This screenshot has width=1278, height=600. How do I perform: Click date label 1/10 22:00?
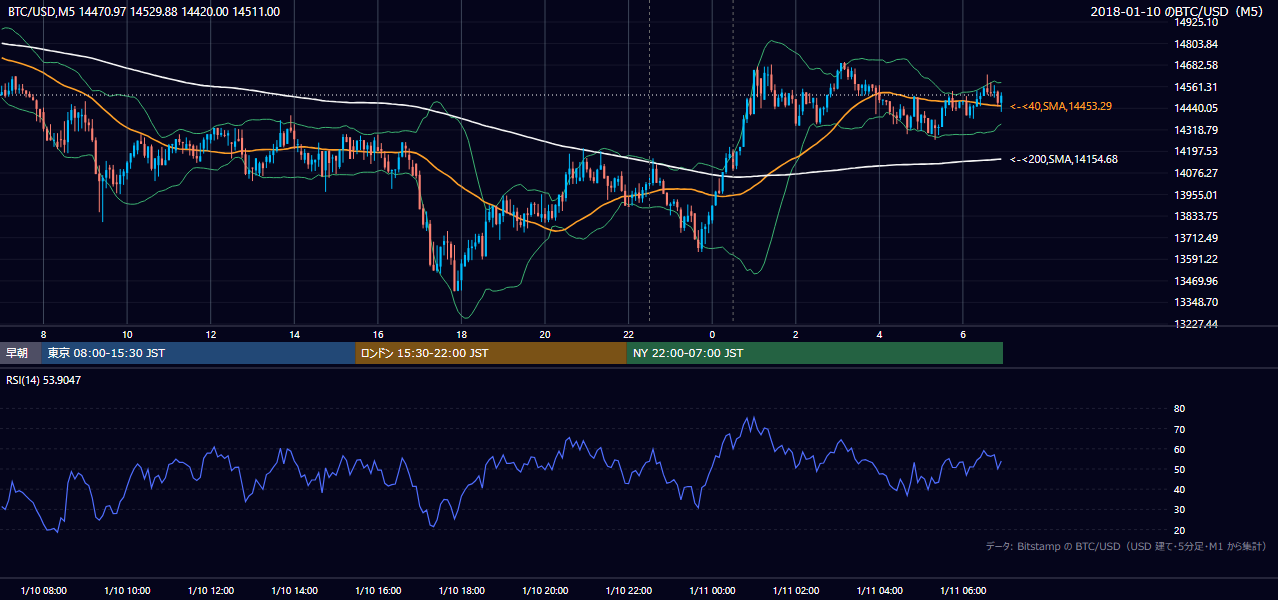(628, 590)
